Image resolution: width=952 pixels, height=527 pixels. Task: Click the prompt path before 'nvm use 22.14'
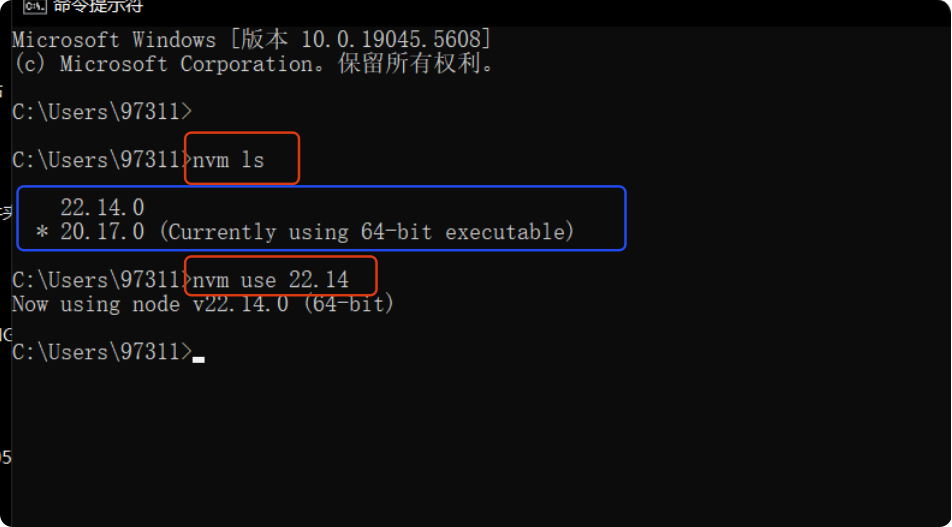point(102,280)
